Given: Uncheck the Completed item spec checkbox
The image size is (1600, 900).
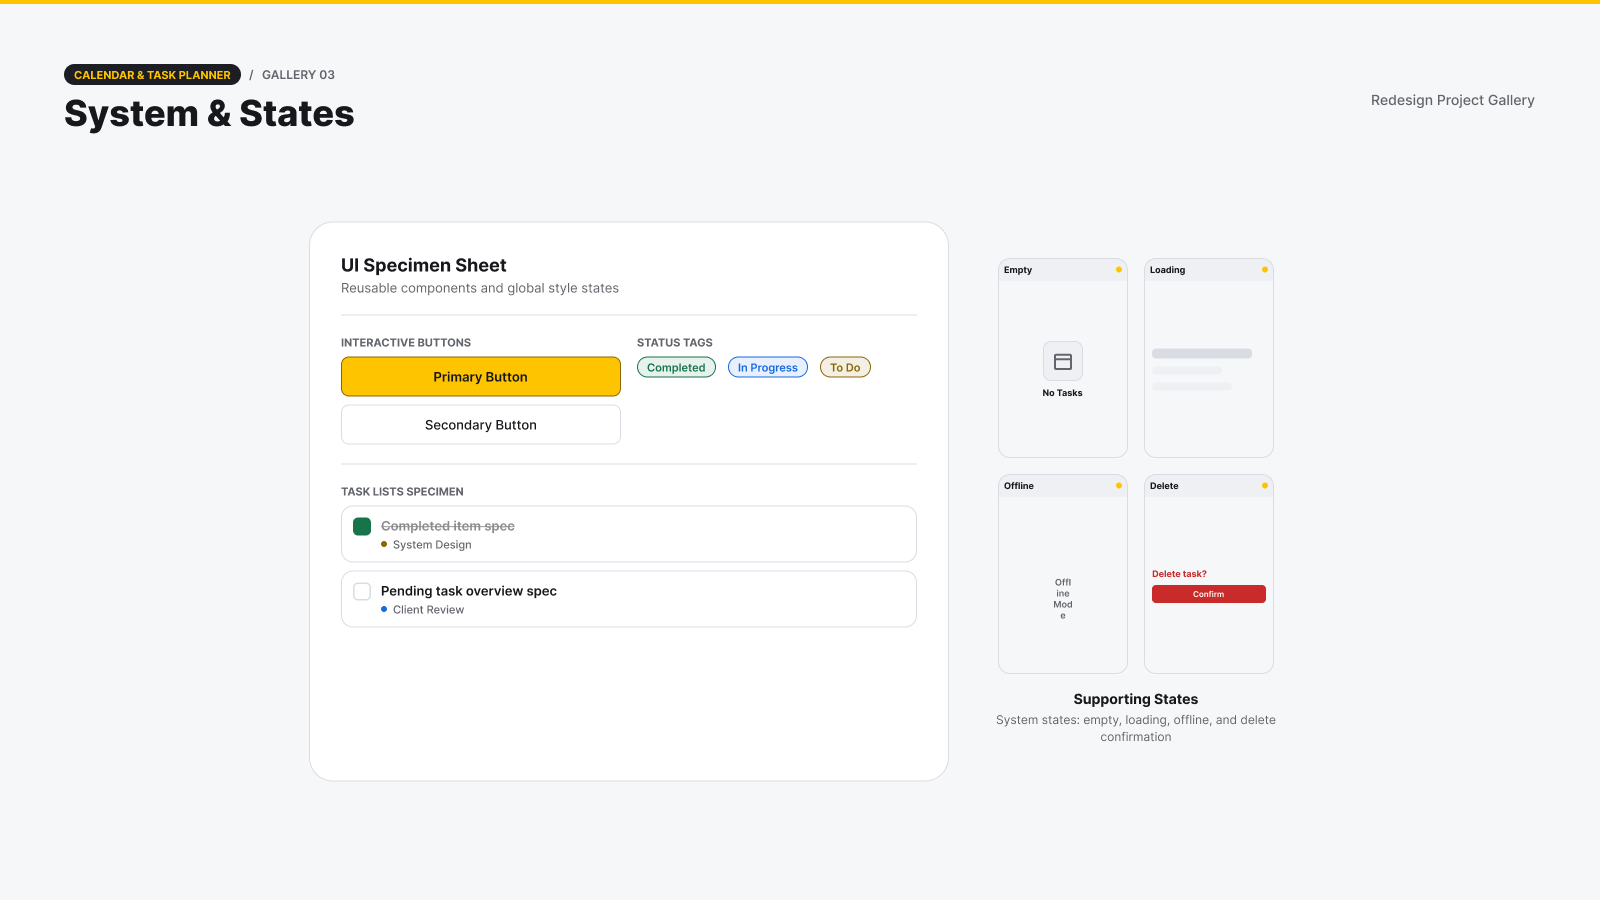Looking at the screenshot, I should [x=362, y=526].
